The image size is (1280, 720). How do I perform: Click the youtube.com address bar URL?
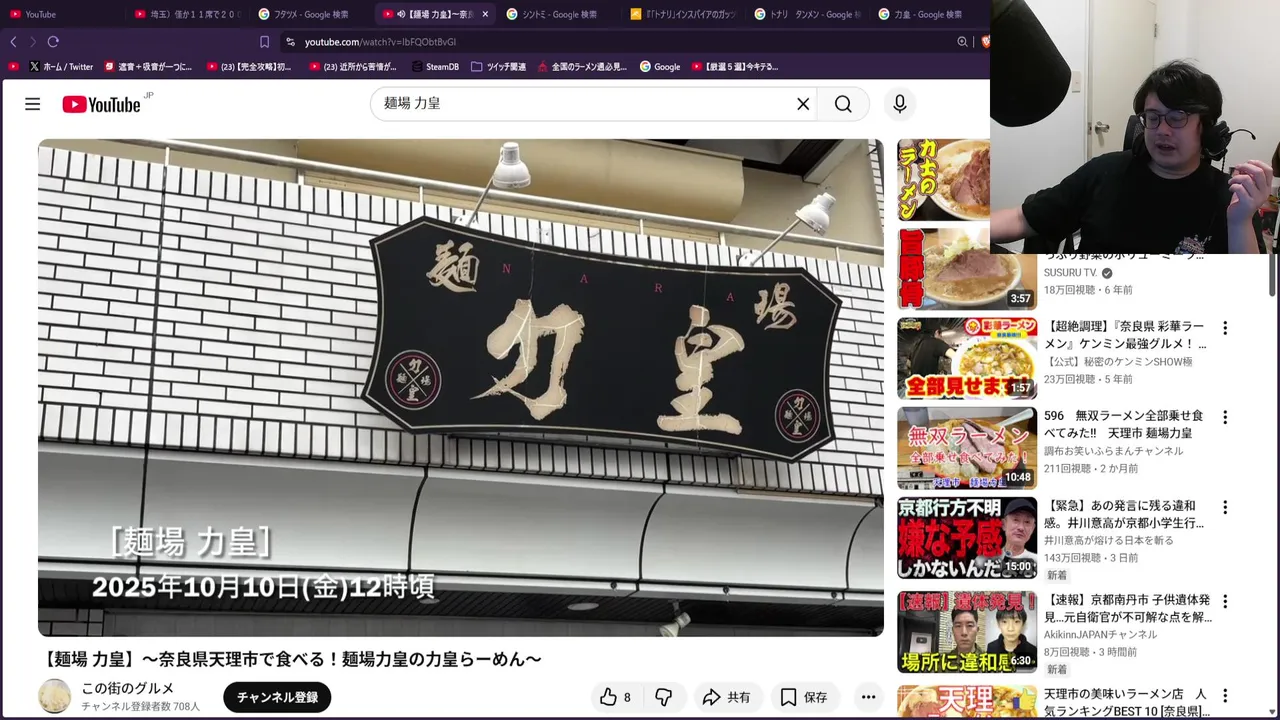tap(380, 42)
